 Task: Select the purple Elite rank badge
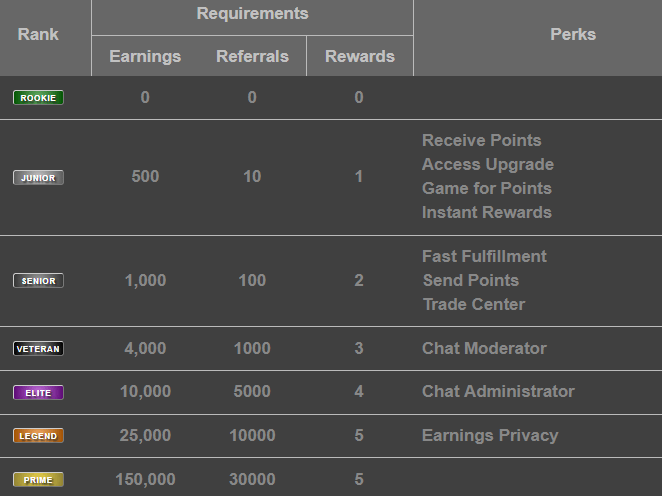pyautogui.click(x=38, y=393)
